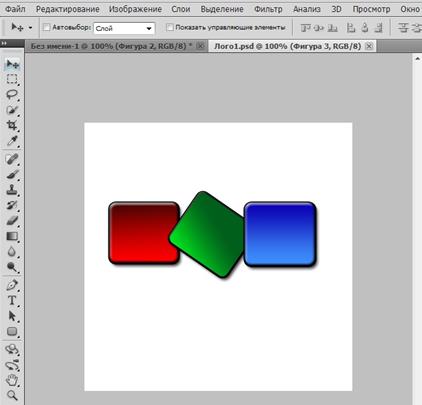
Task: Open the Move tool preset picker arrow
Action: point(30,28)
